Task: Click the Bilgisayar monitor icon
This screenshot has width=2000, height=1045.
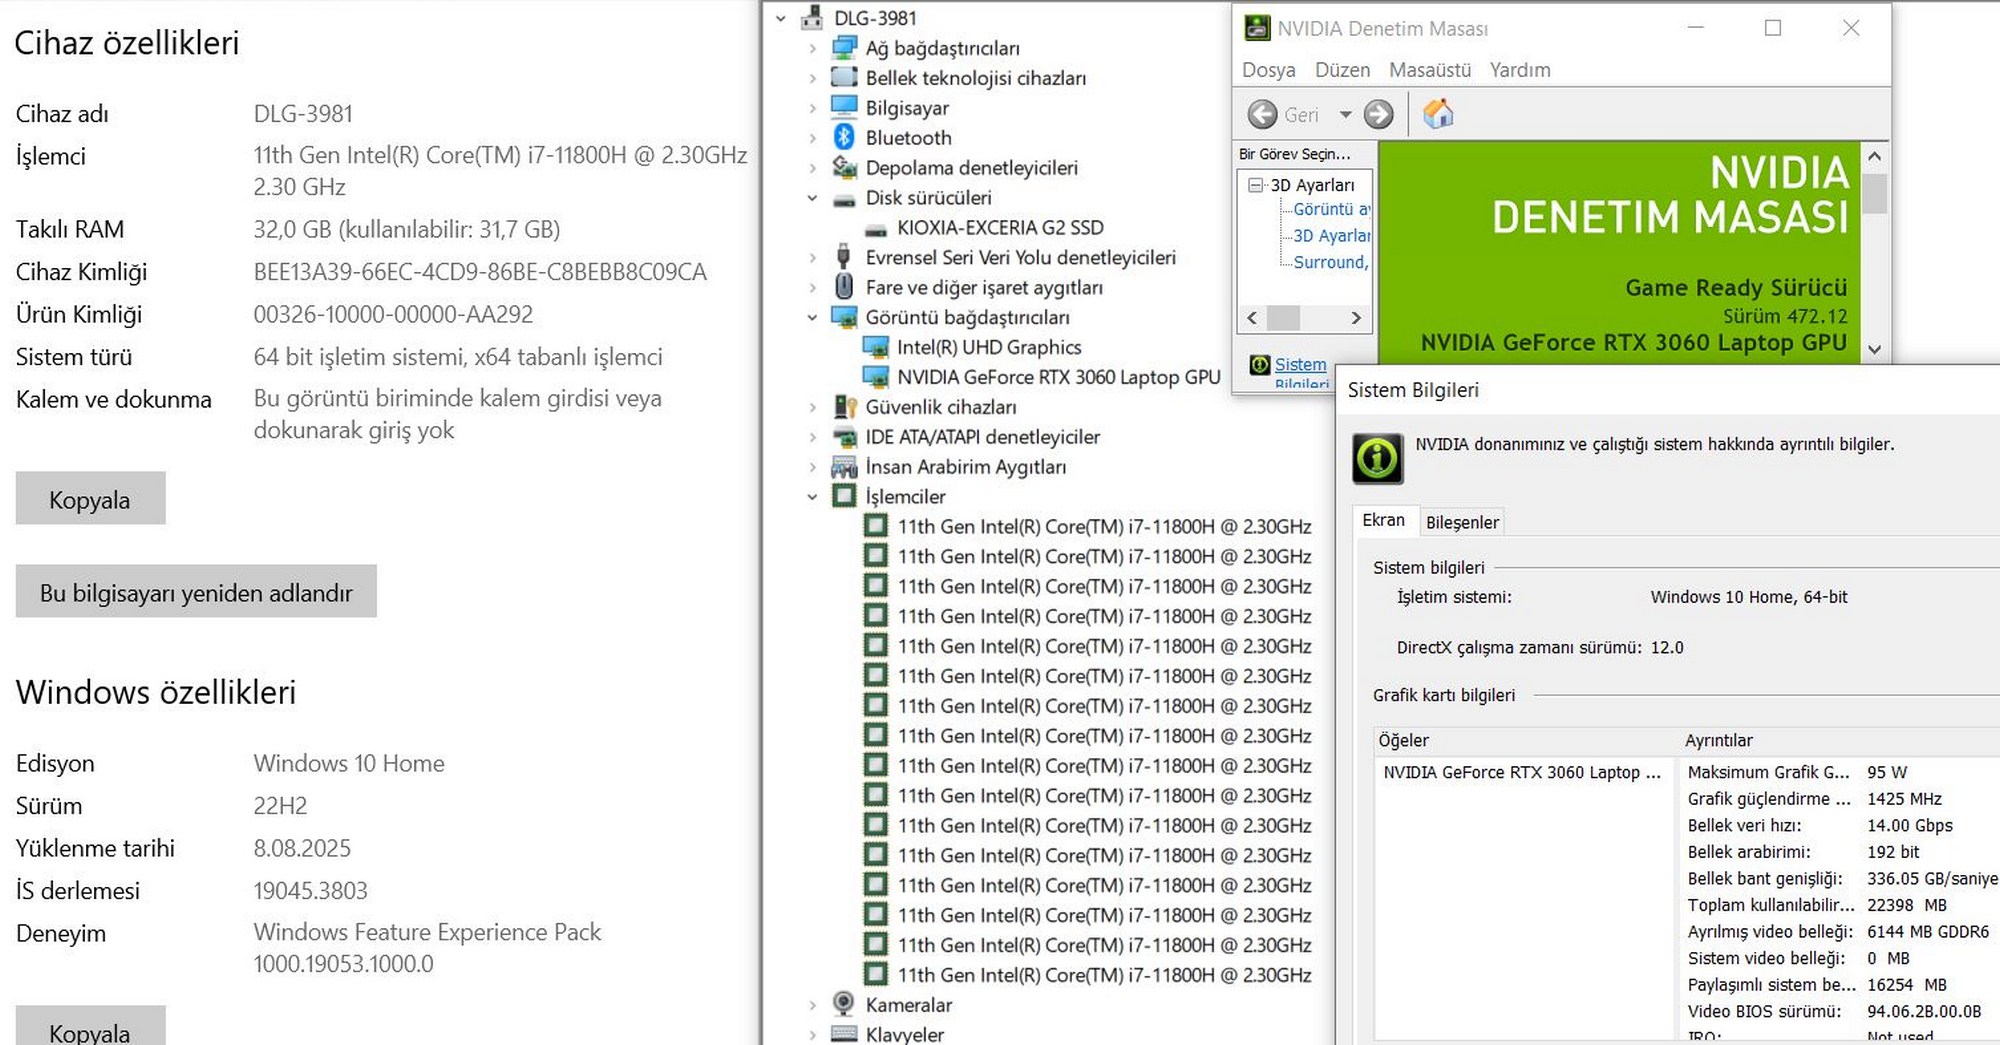Action: pos(844,107)
